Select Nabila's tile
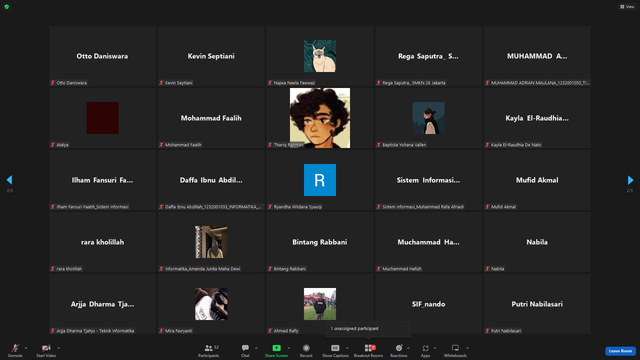This screenshot has height=360, width=640. pyautogui.click(x=537, y=242)
